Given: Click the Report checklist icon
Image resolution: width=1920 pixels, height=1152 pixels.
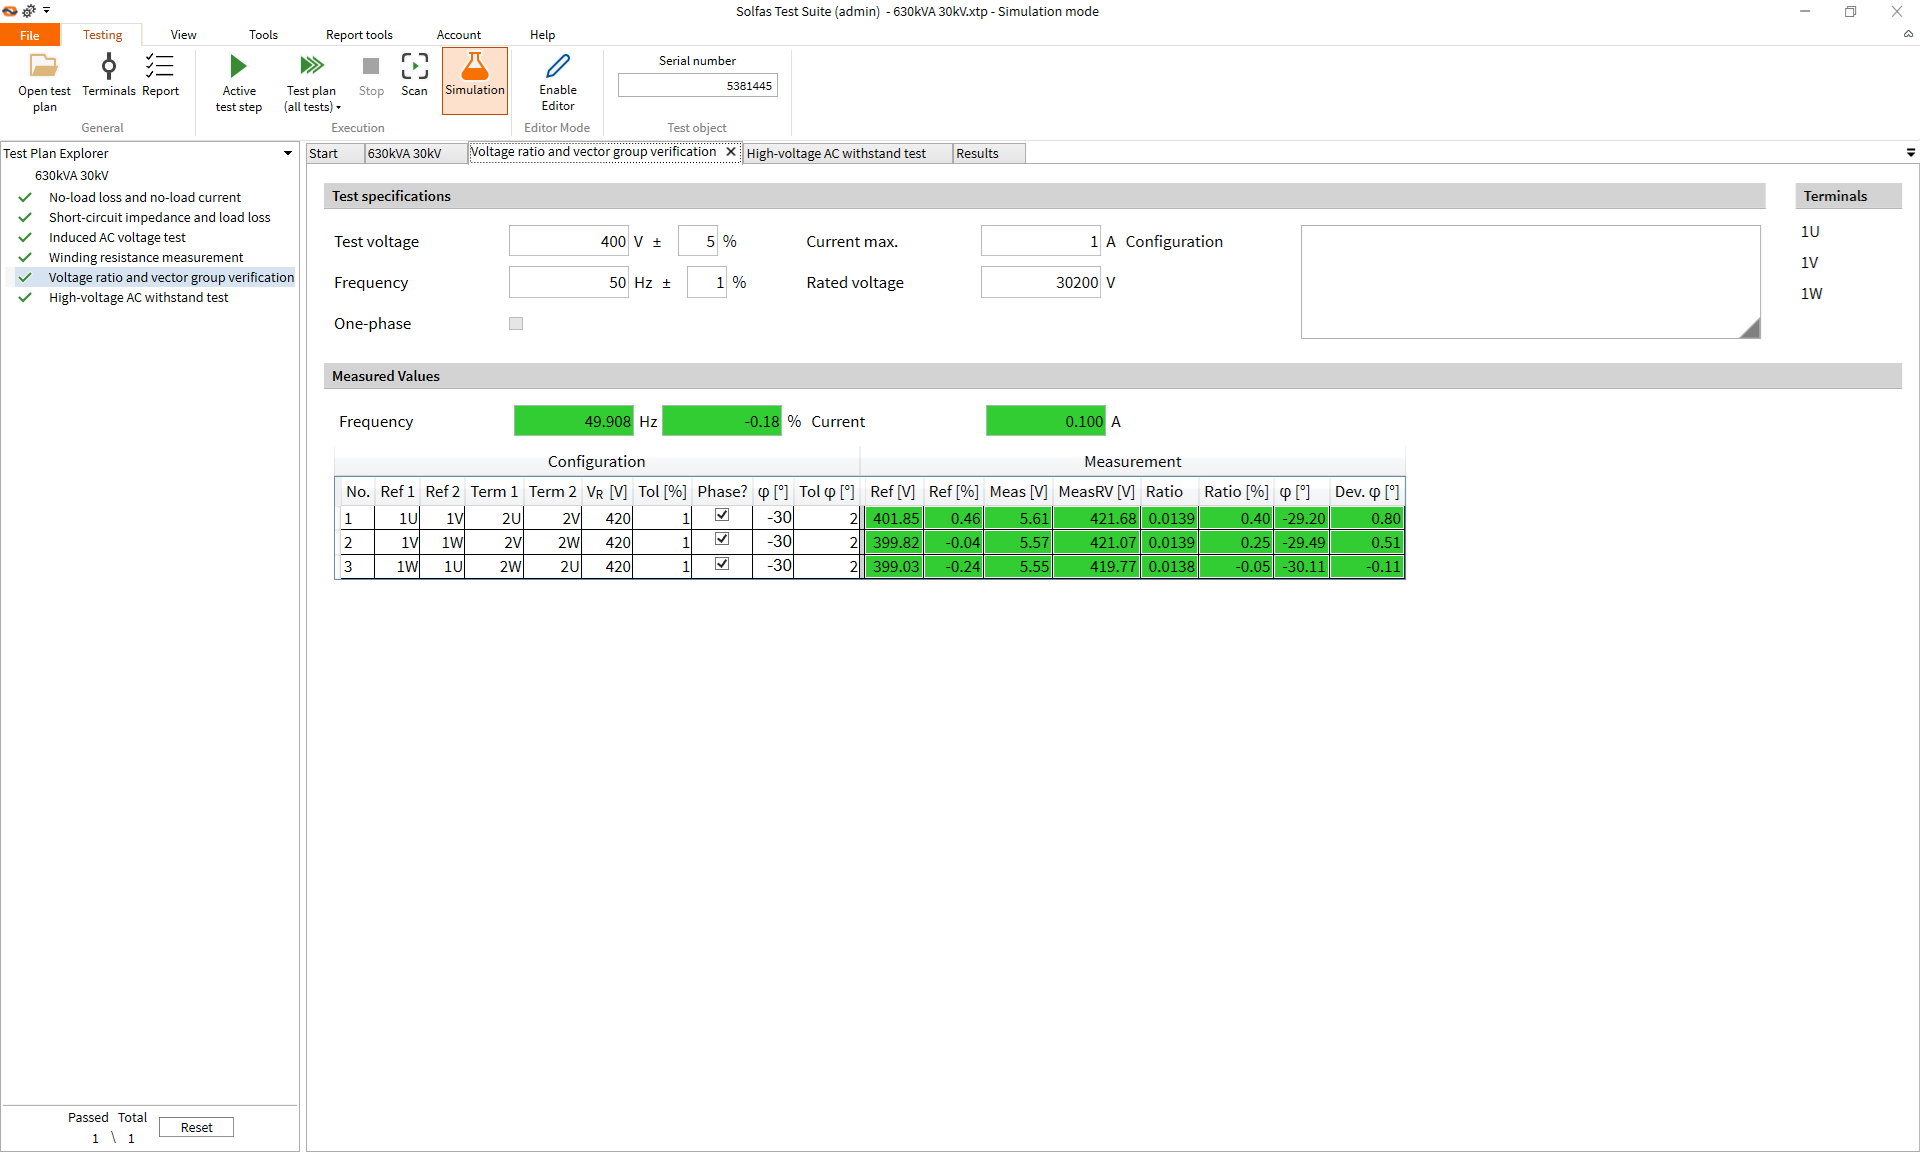Looking at the screenshot, I should pos(160,67).
